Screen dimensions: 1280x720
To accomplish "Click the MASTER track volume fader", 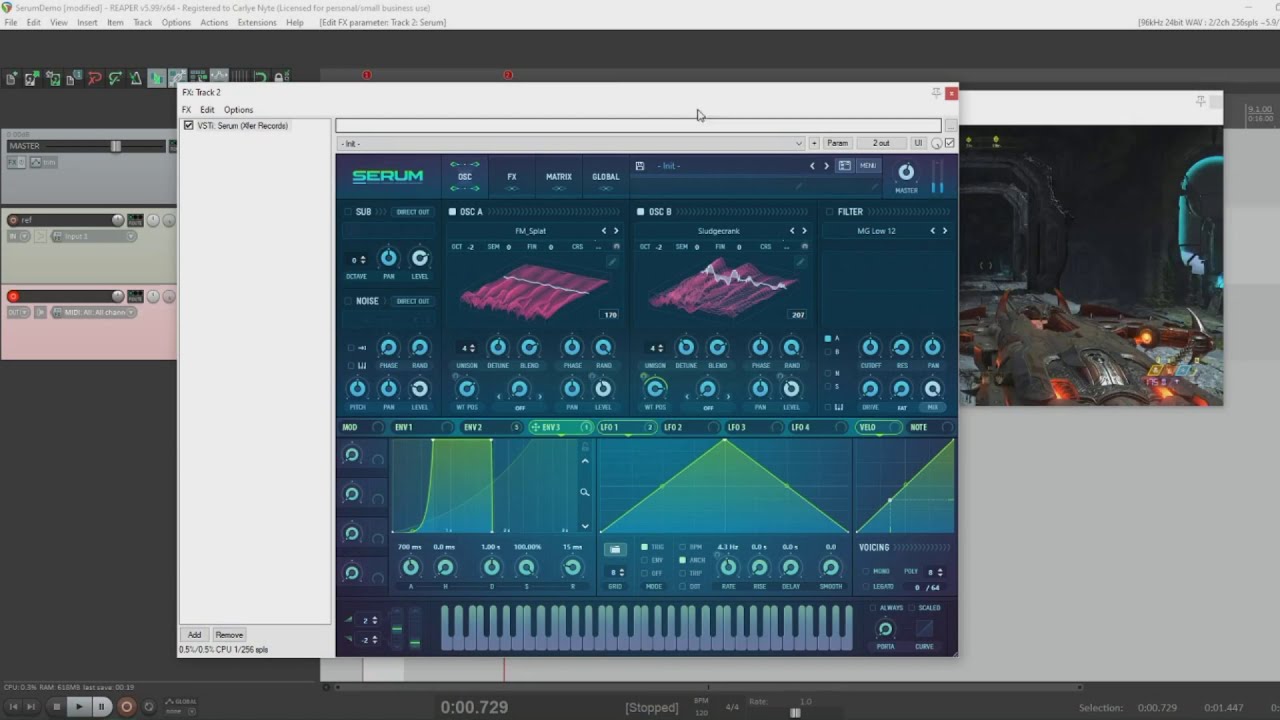I will click(x=116, y=146).
